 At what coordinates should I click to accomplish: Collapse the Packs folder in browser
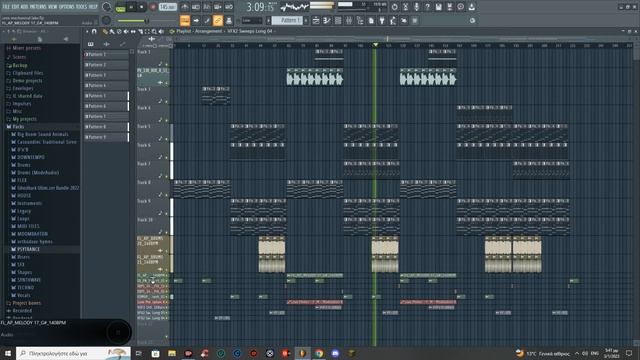18,127
